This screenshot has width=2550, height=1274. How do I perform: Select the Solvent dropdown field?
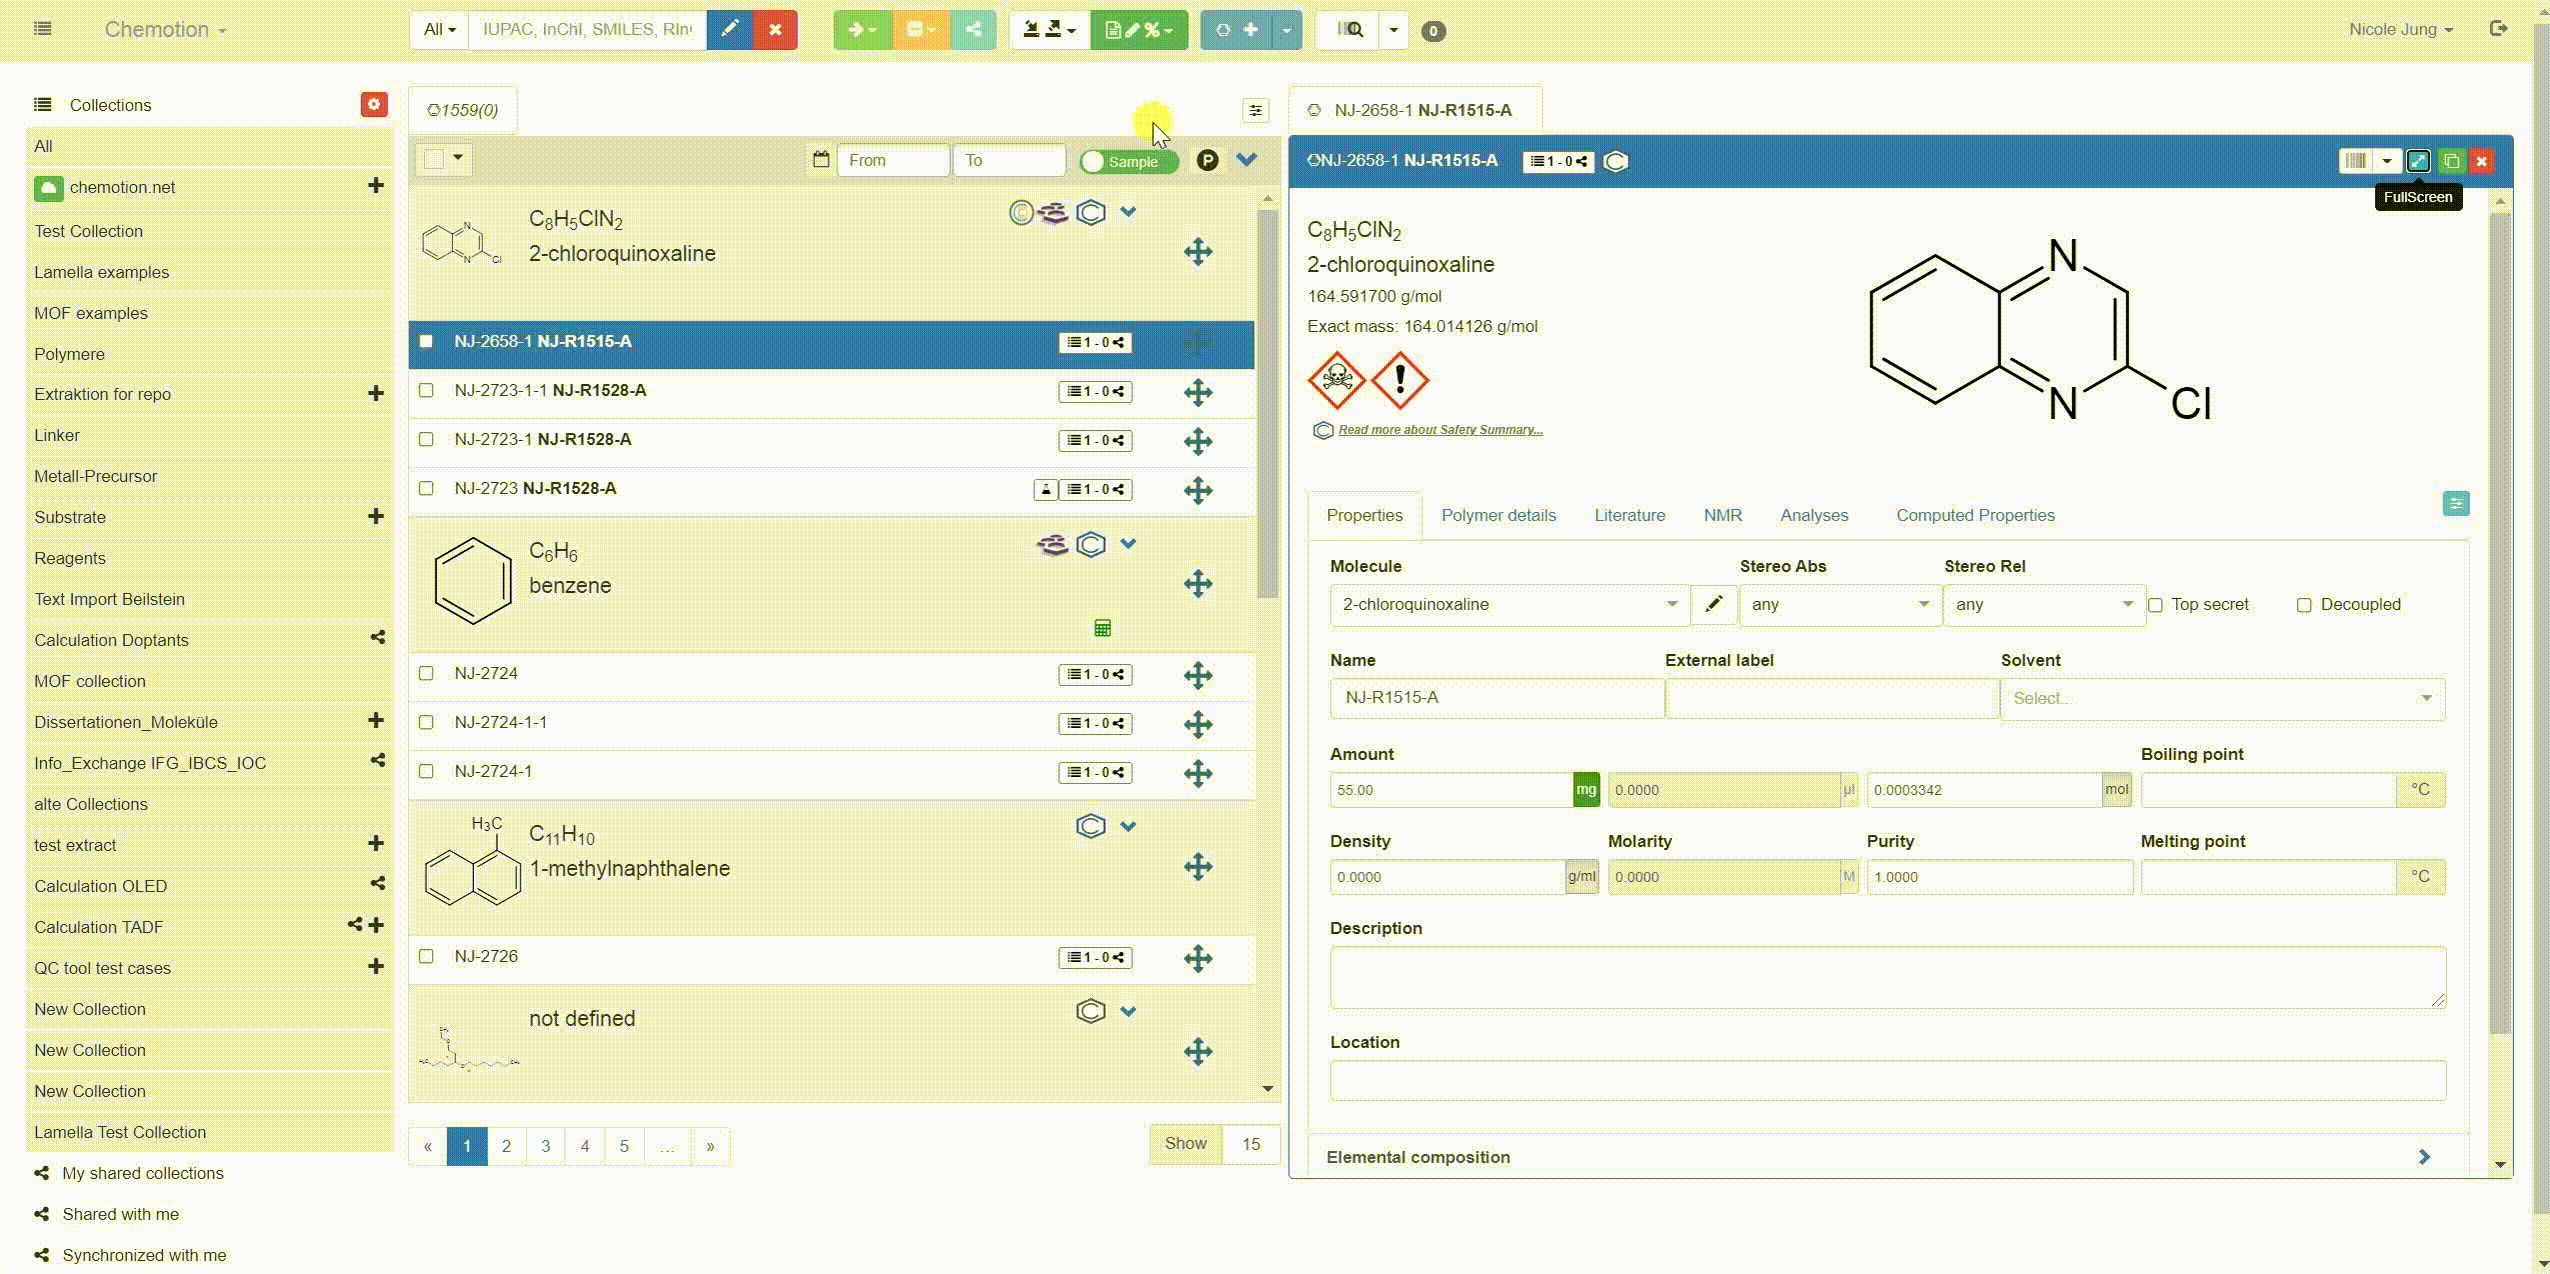(2221, 698)
